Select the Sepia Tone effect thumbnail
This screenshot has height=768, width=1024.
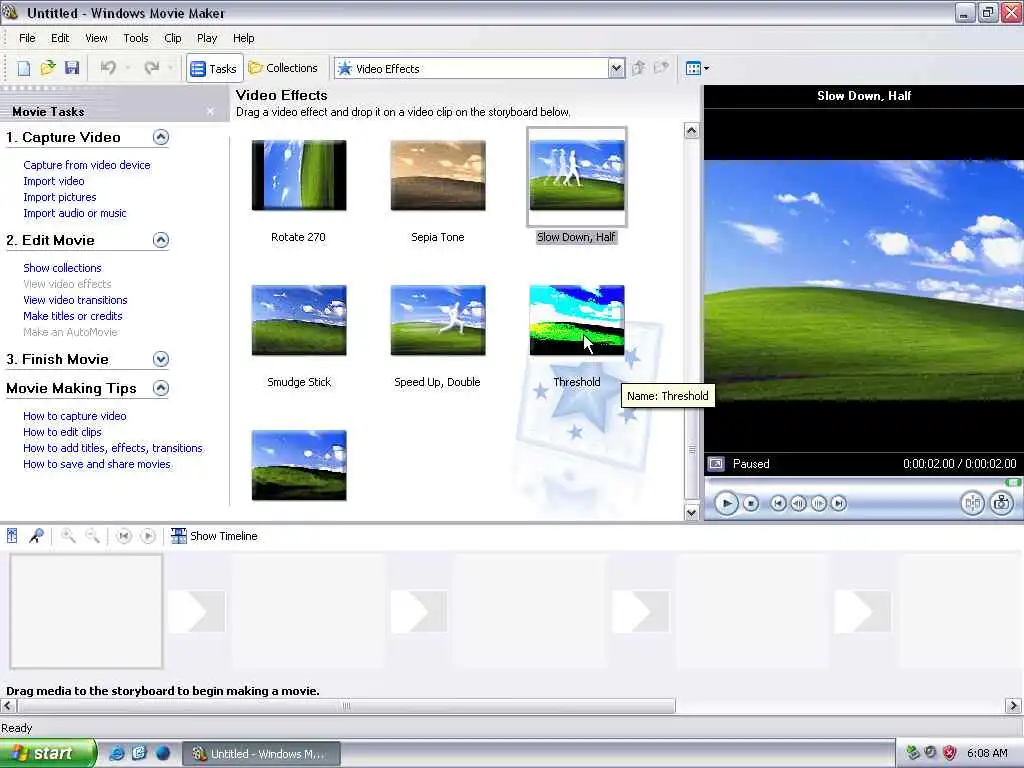pyautogui.click(x=438, y=176)
